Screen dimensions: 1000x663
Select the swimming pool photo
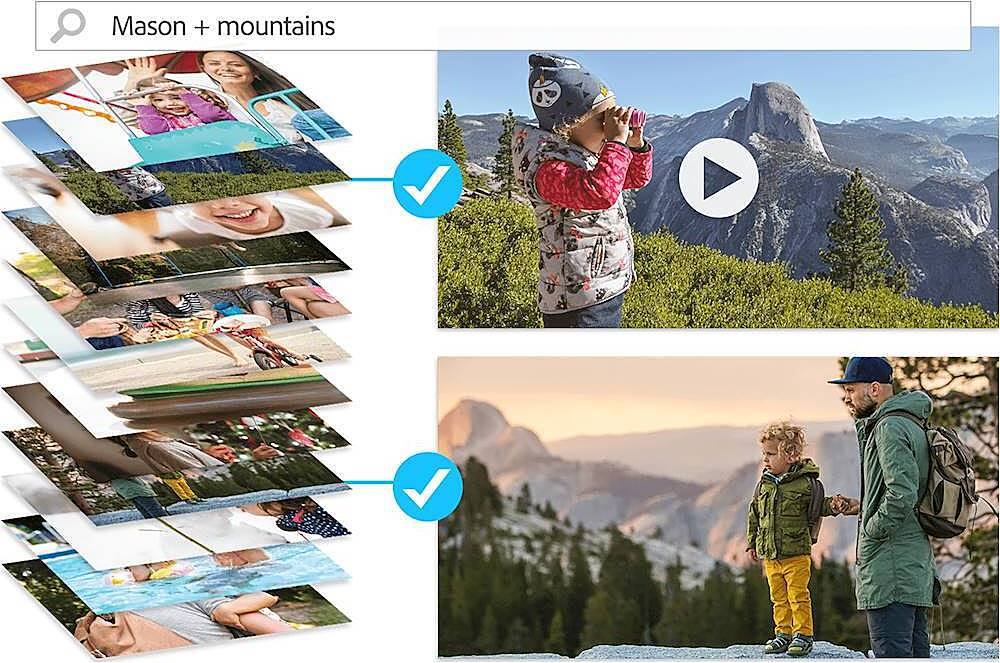coord(210,574)
